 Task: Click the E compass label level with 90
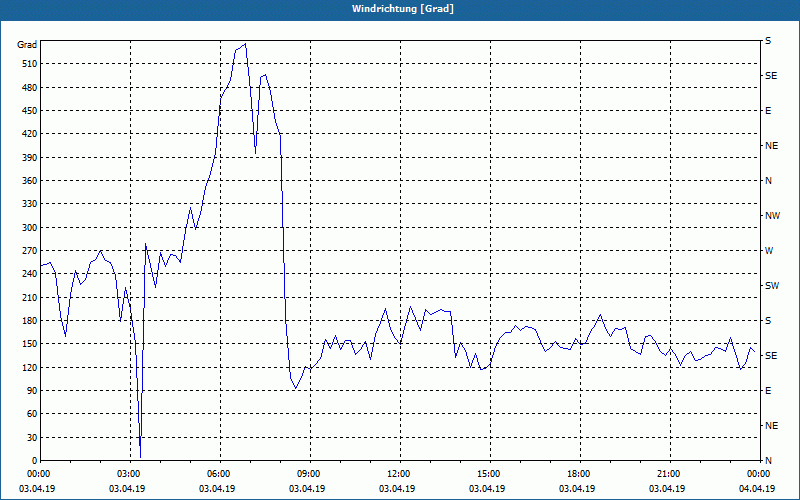coord(768,391)
